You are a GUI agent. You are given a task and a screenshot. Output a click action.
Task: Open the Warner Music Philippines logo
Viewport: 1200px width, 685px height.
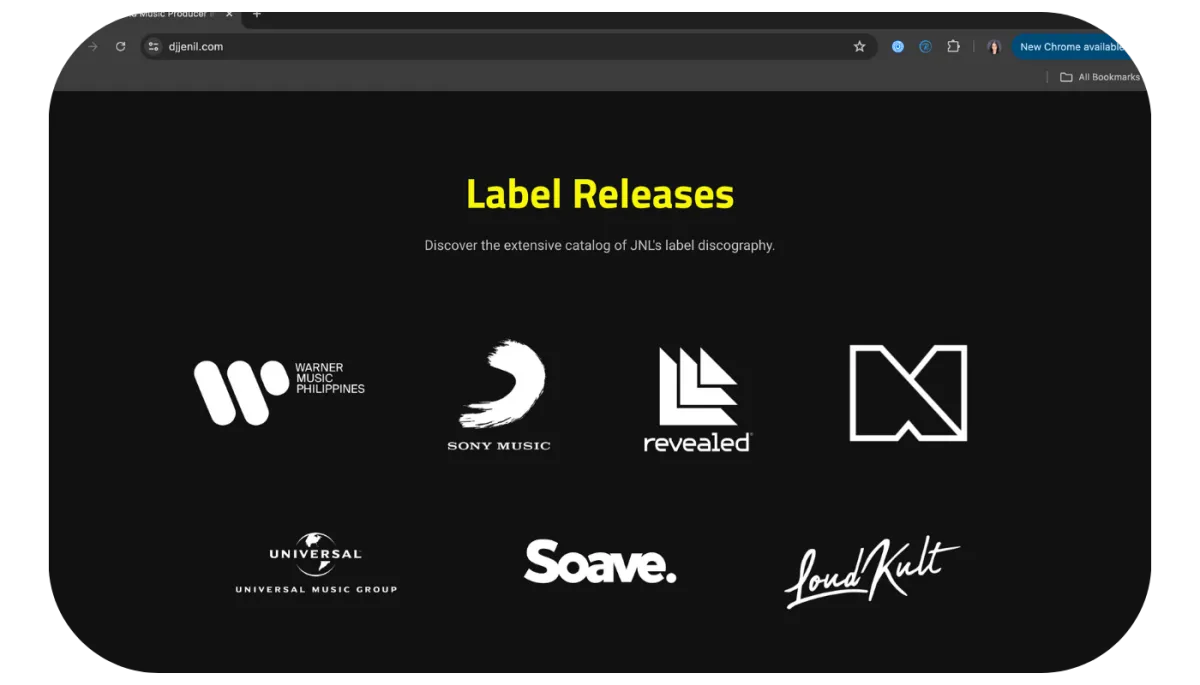click(280, 392)
